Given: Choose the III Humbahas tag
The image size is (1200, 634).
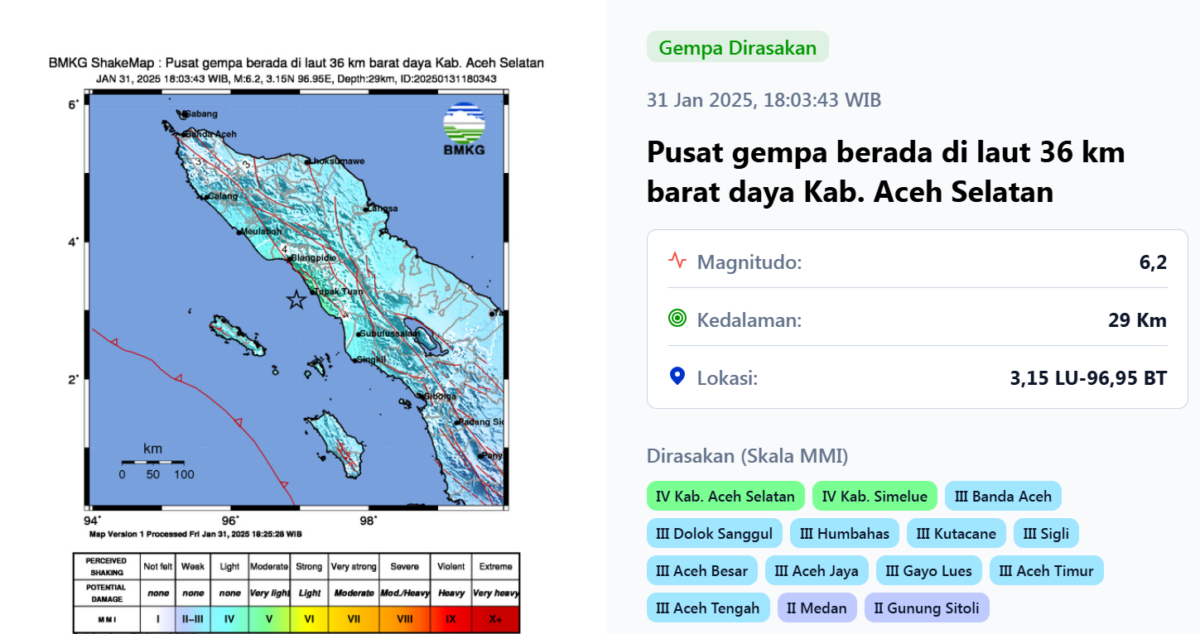Looking at the screenshot, I should (x=842, y=534).
